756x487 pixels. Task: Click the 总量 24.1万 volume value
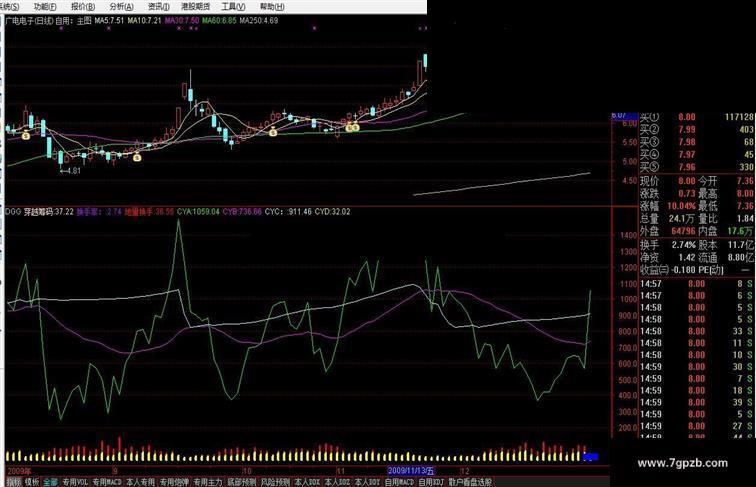[x=682, y=219]
